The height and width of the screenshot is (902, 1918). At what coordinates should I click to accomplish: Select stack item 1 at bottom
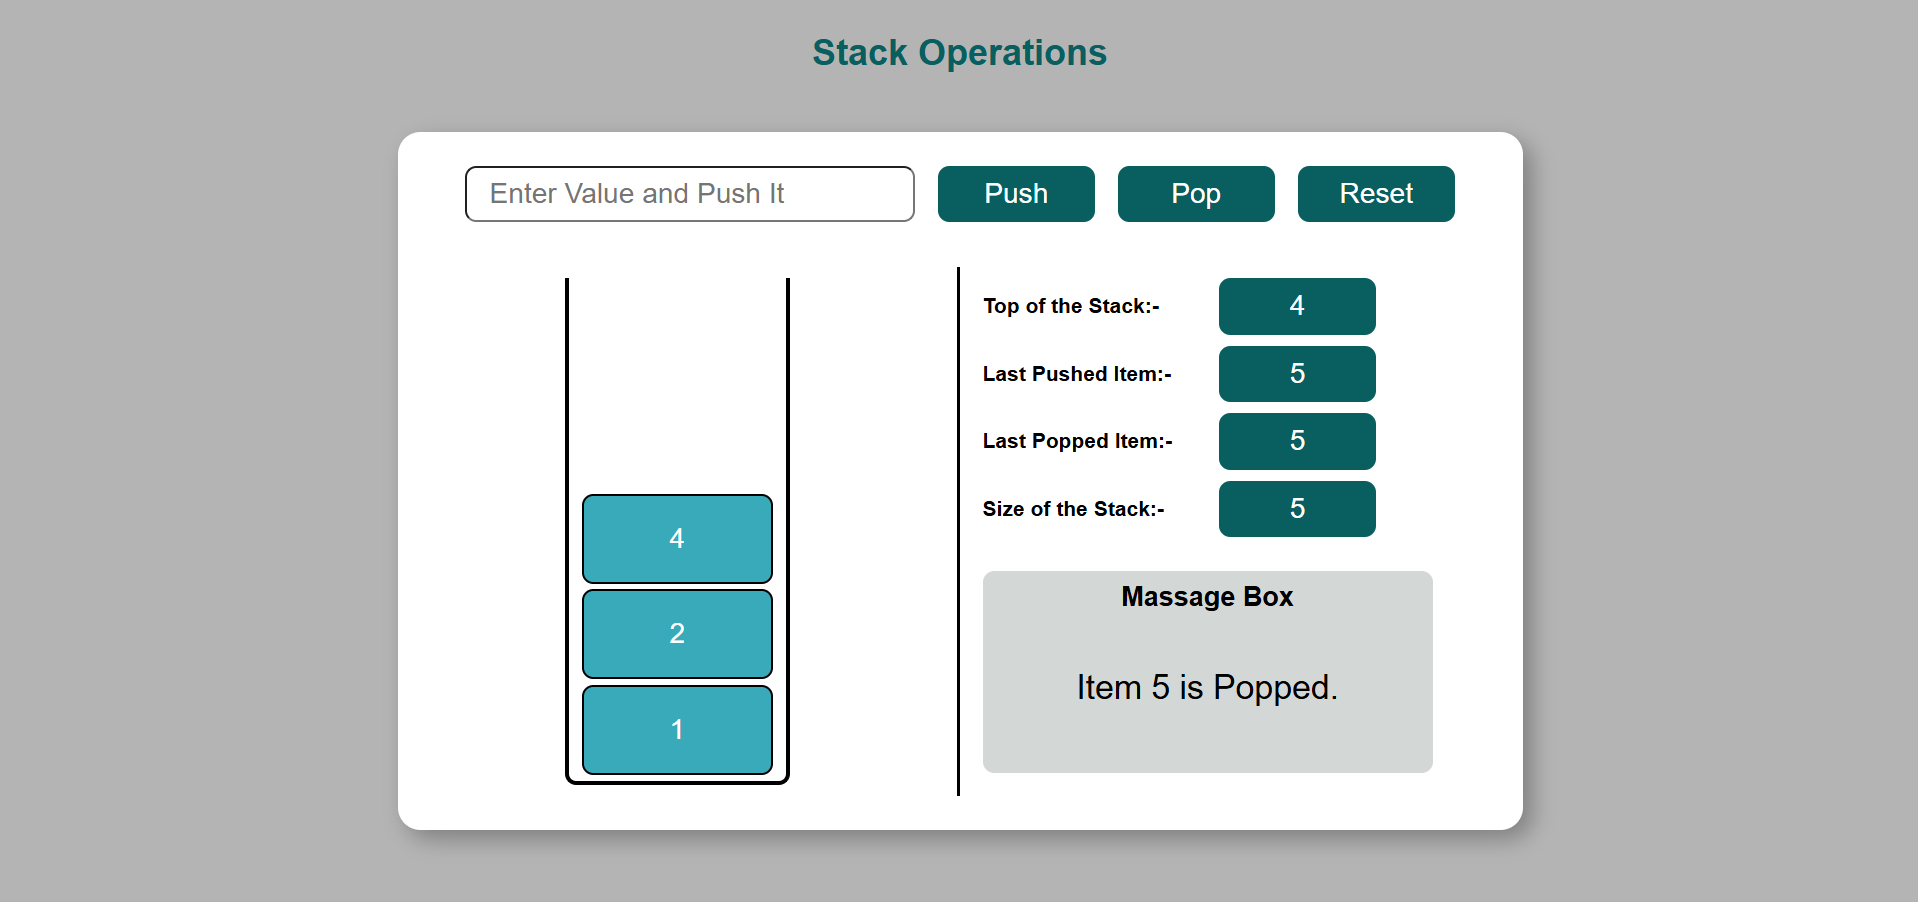(x=677, y=730)
